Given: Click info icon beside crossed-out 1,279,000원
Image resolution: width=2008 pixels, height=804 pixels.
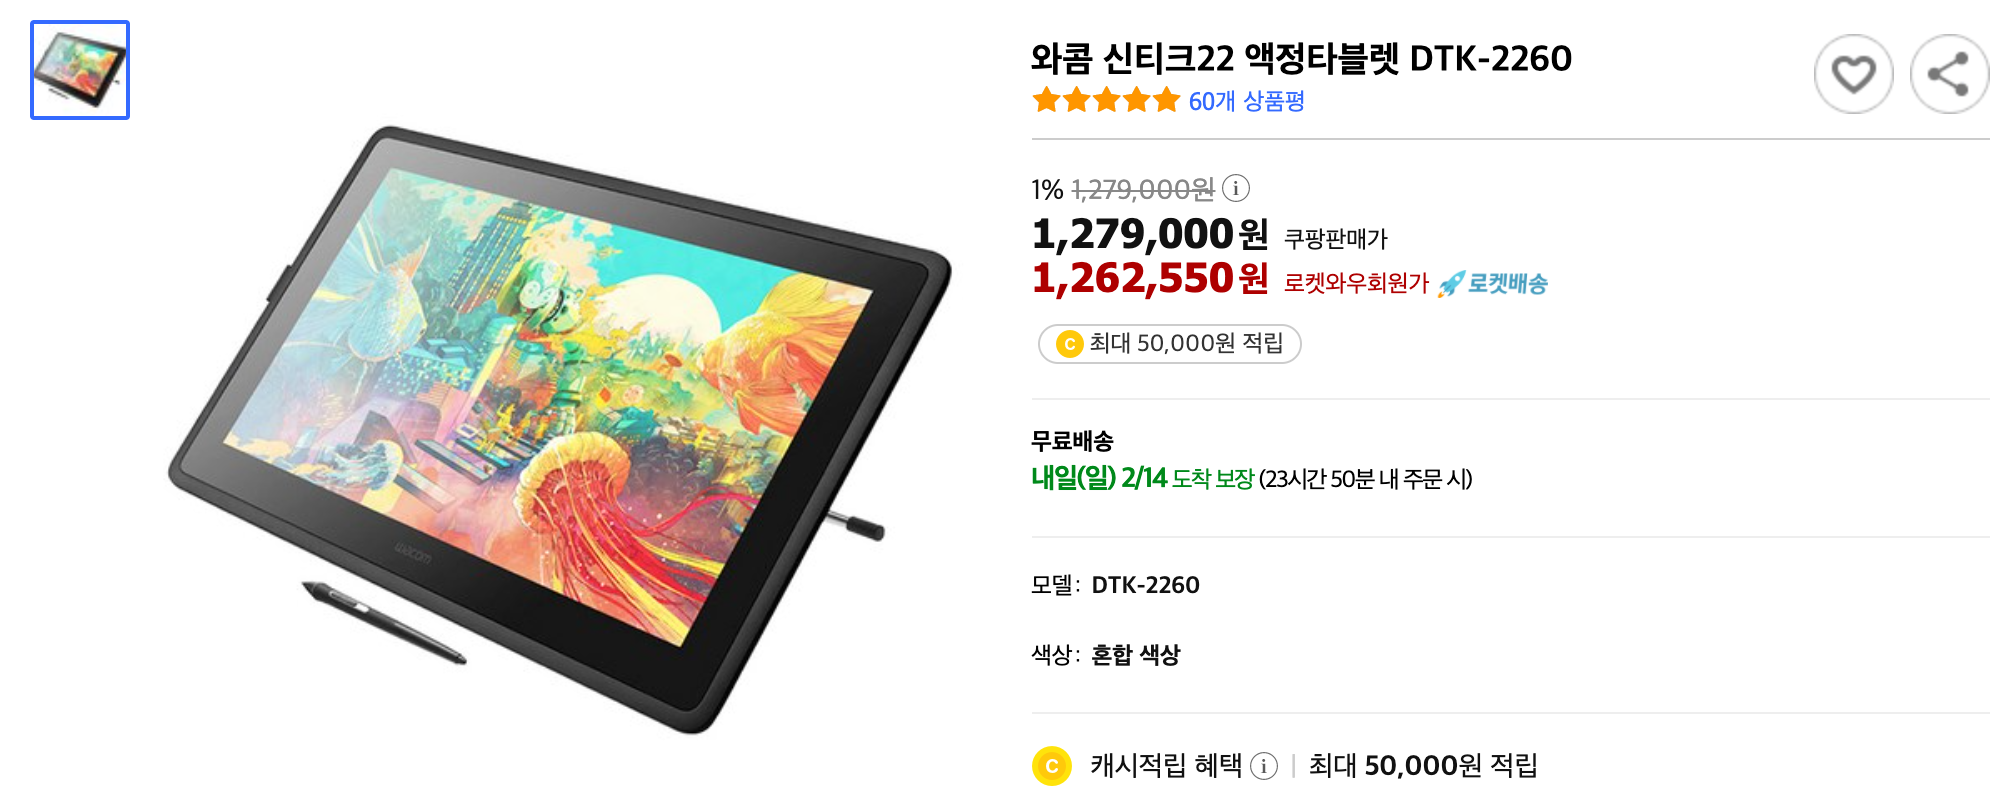Looking at the screenshot, I should [1236, 188].
